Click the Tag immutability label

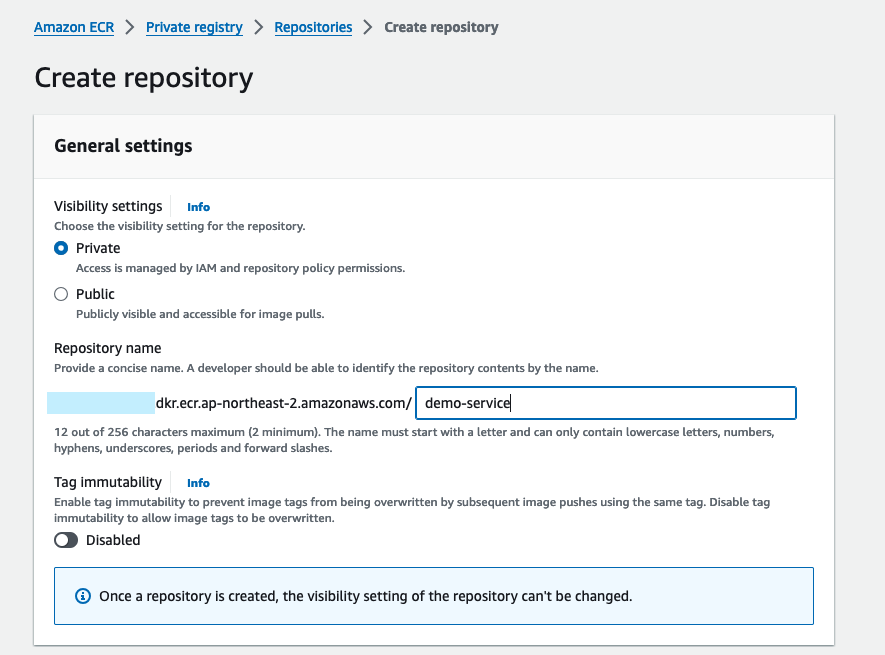(x=108, y=482)
